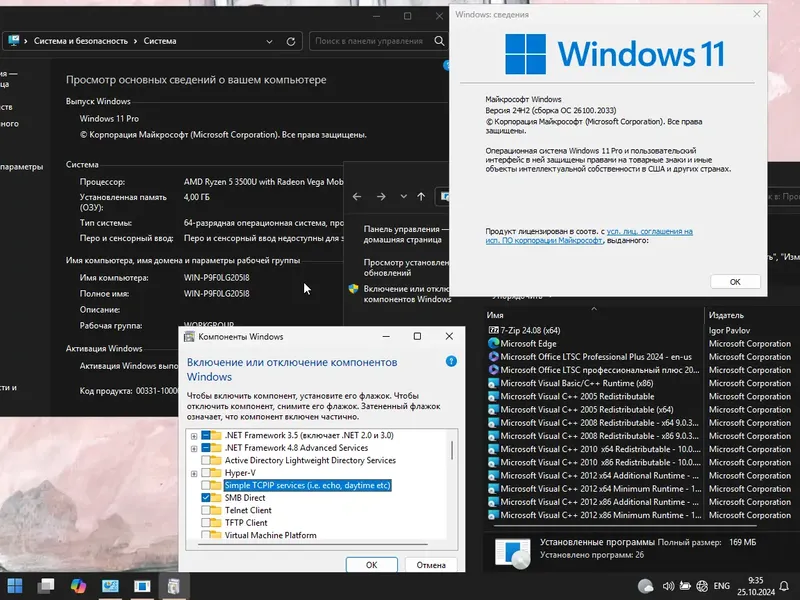The image size is (800, 600).
Task: Open the network globe tray icon
Action: pyautogui.click(x=703, y=586)
